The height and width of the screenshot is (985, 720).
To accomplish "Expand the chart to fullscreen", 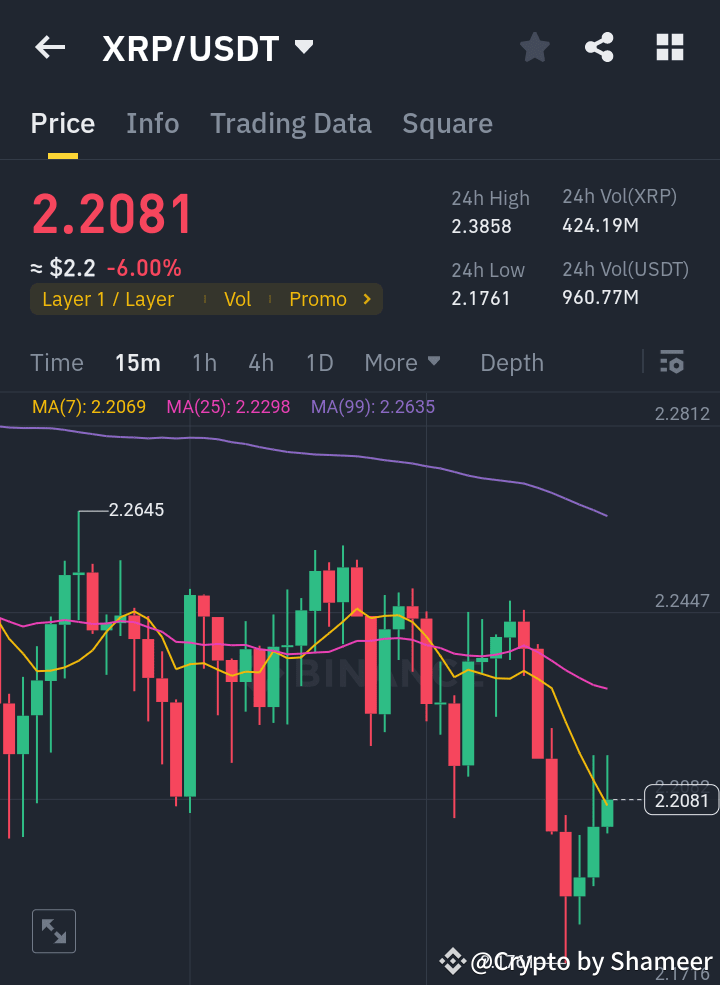I will pyautogui.click(x=53, y=930).
